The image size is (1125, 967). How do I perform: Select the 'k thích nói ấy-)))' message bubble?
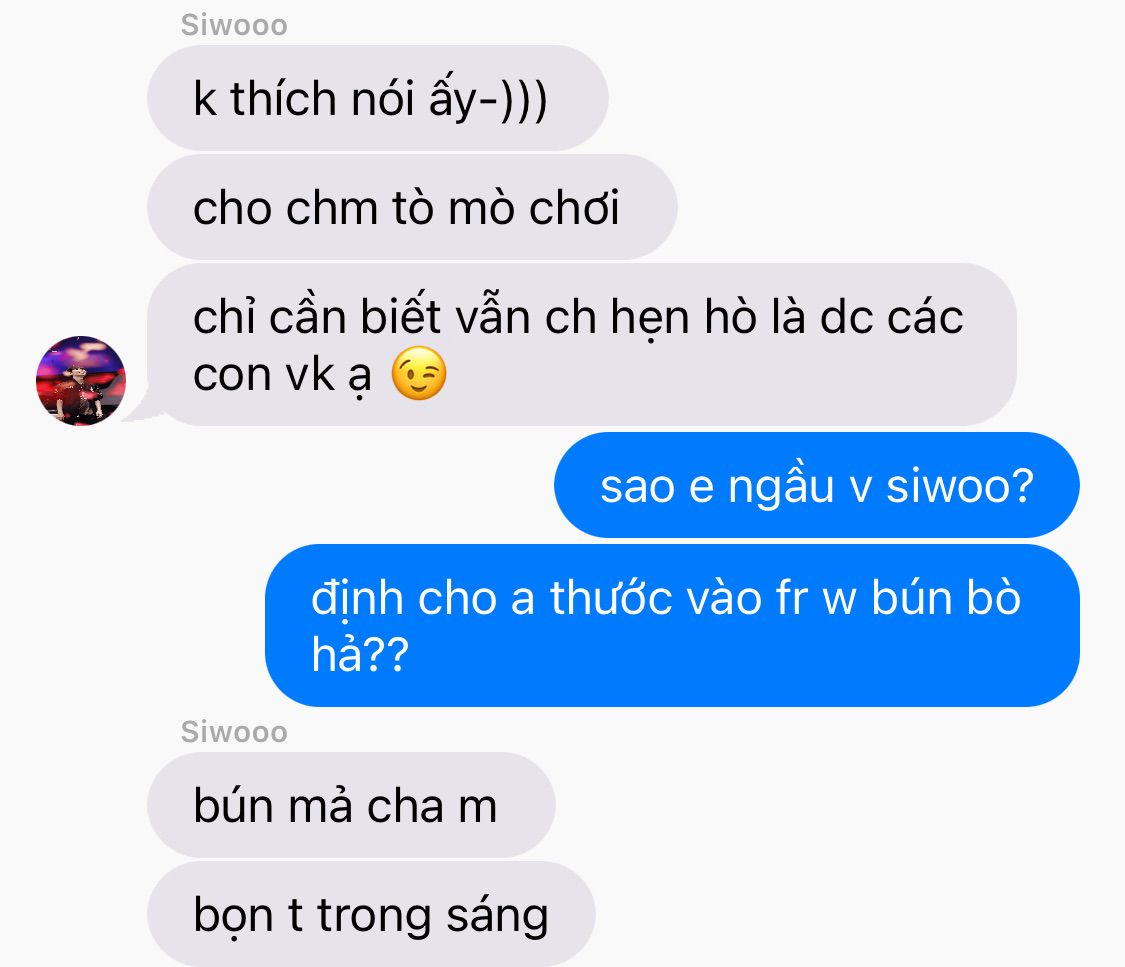[378, 98]
